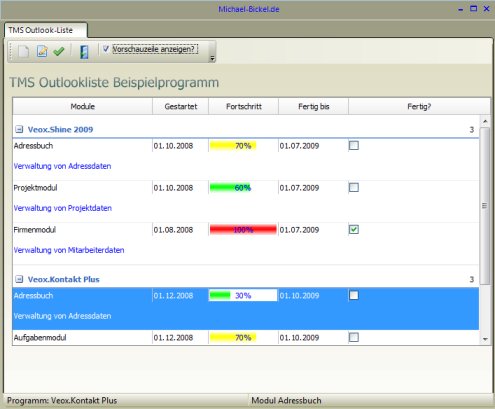Click the red 100% Firmenmodul progress bar
The image size is (495, 409).
pos(243,229)
